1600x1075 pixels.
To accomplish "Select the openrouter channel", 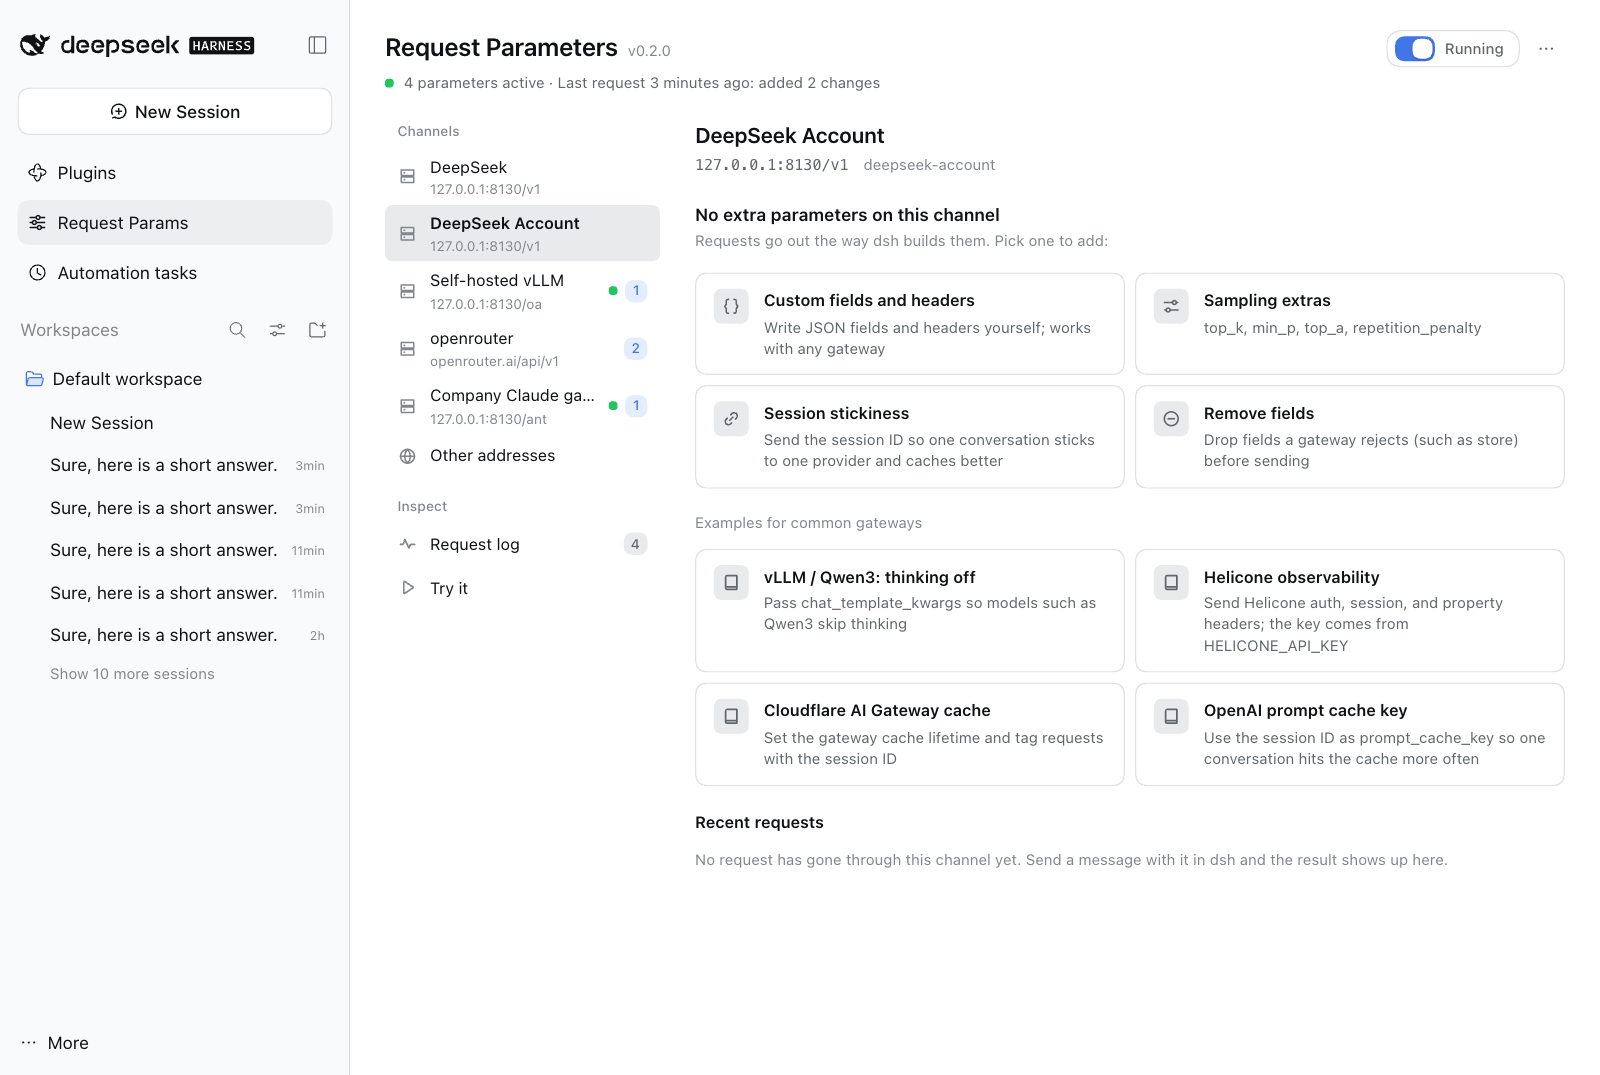I will point(522,349).
